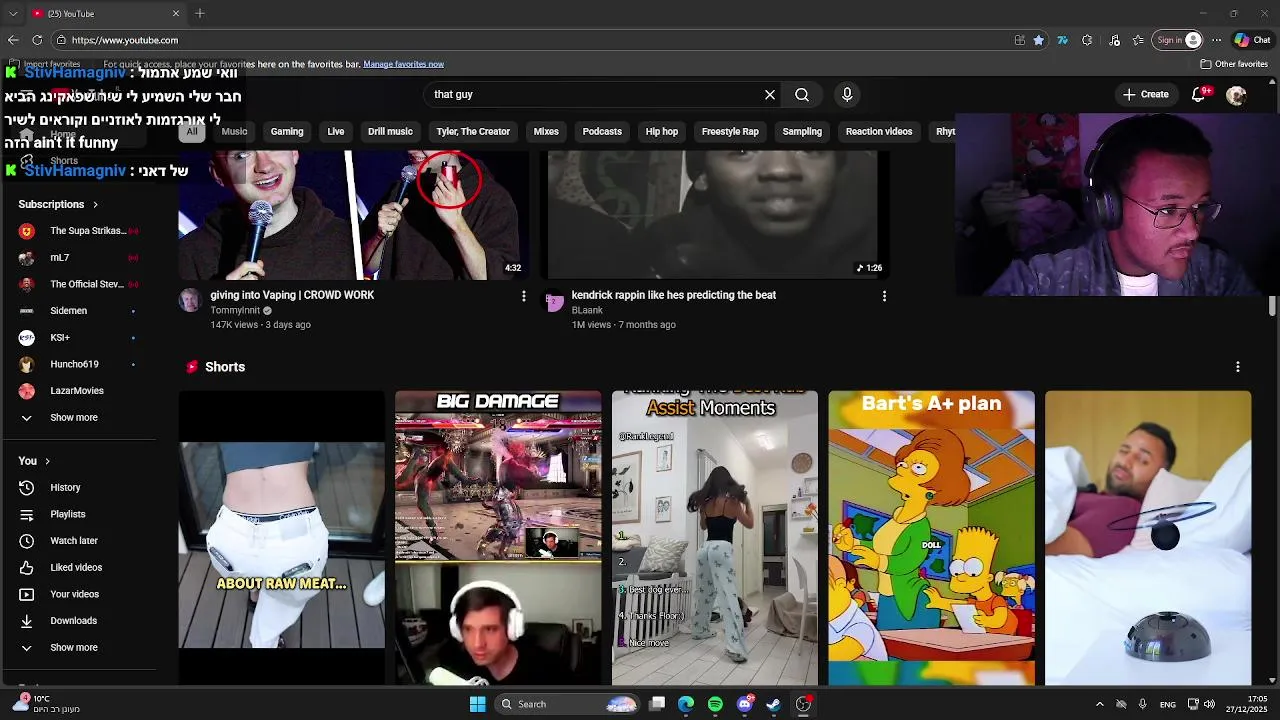Open Edge Favorites list icon

[x=1138, y=40]
